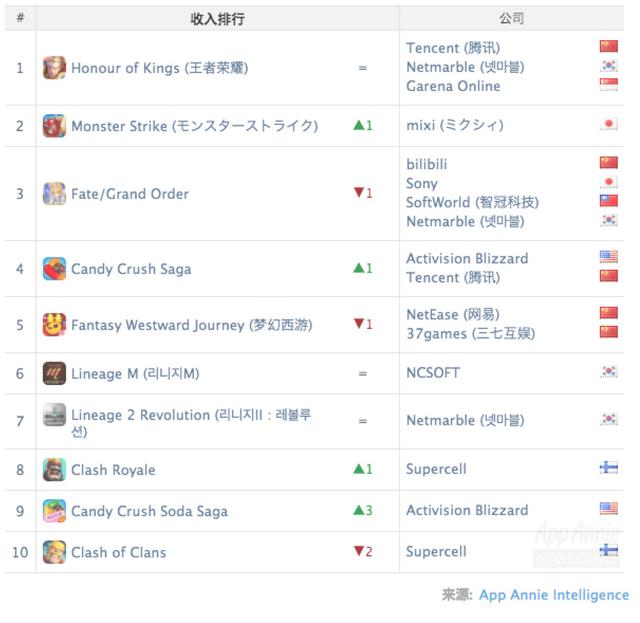This screenshot has width=640, height=623.
Task: Click the 公司 column header
Action: (x=511, y=19)
